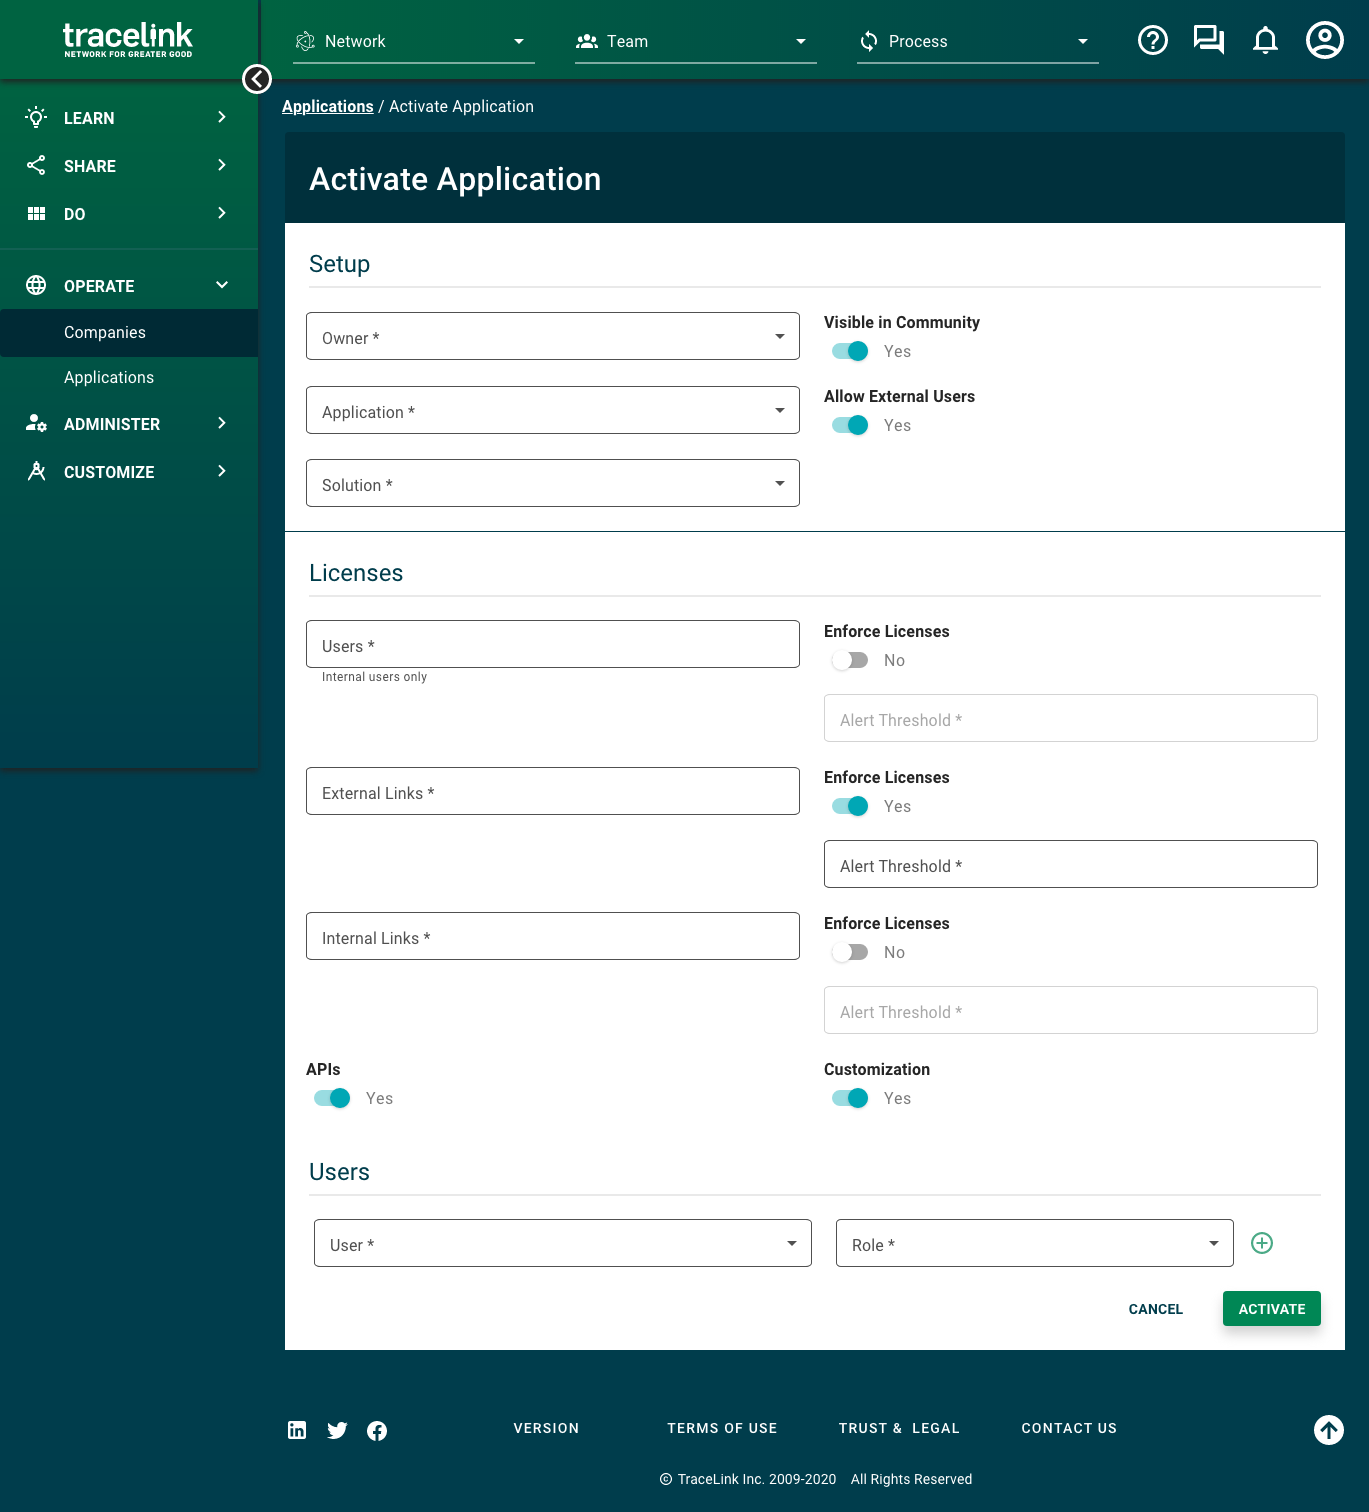This screenshot has width=1369, height=1512.
Task: Click the Applications breadcrumb link
Action: tap(327, 106)
